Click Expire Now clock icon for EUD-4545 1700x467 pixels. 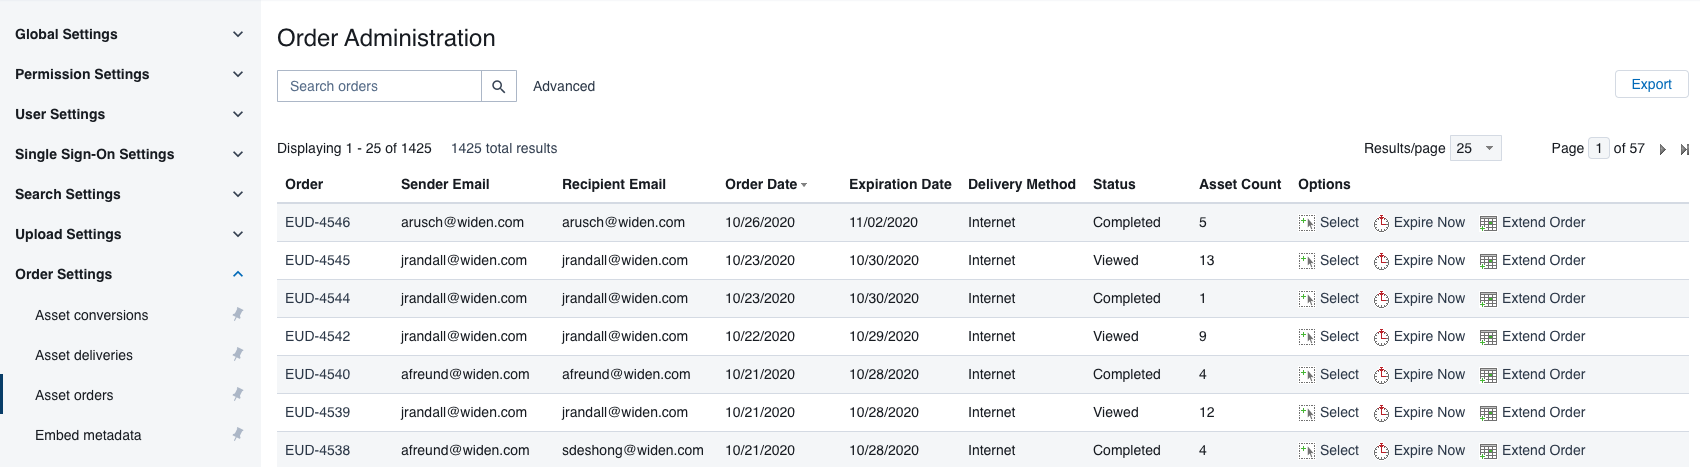(1381, 261)
